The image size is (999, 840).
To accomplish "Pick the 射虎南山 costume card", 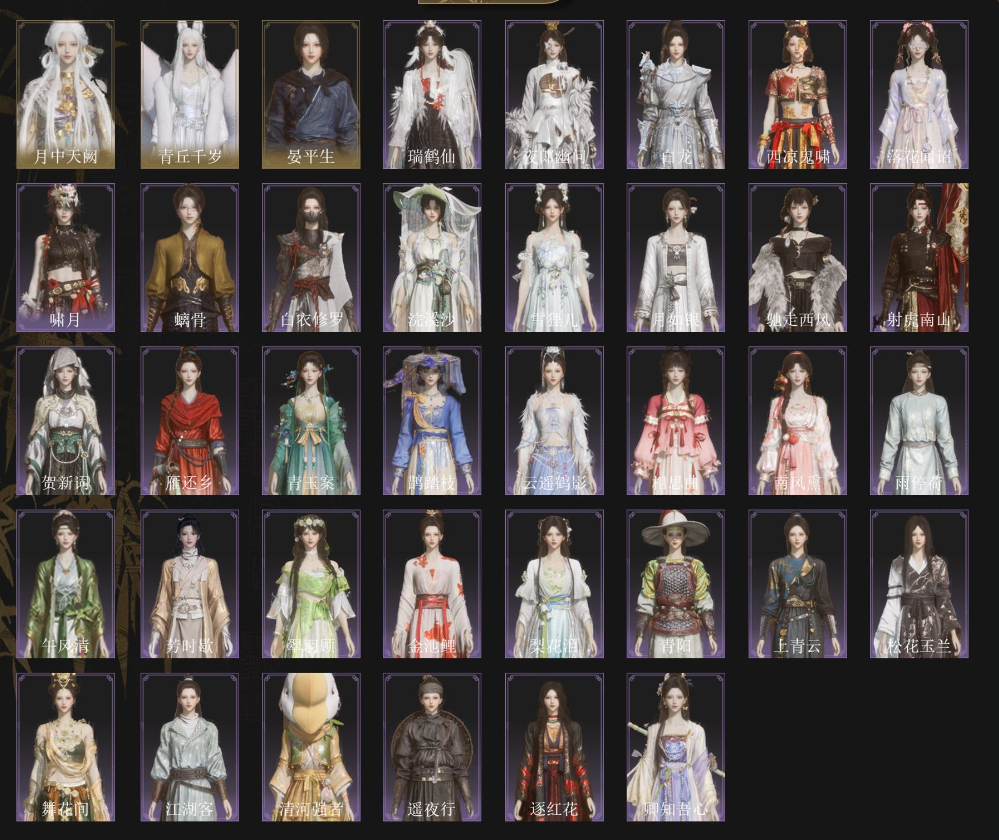I will tap(919, 258).
